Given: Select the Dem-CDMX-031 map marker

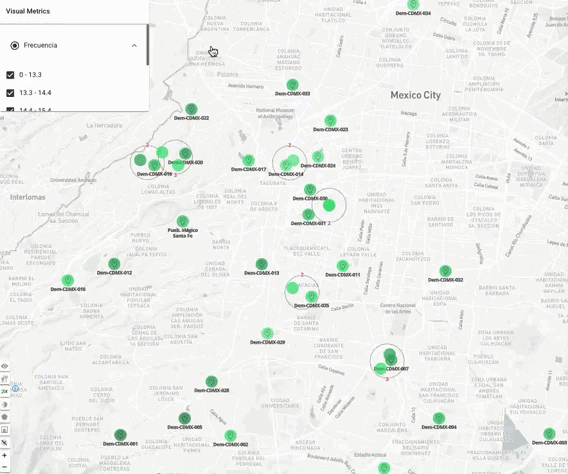Looking at the screenshot, I should (308, 214).
